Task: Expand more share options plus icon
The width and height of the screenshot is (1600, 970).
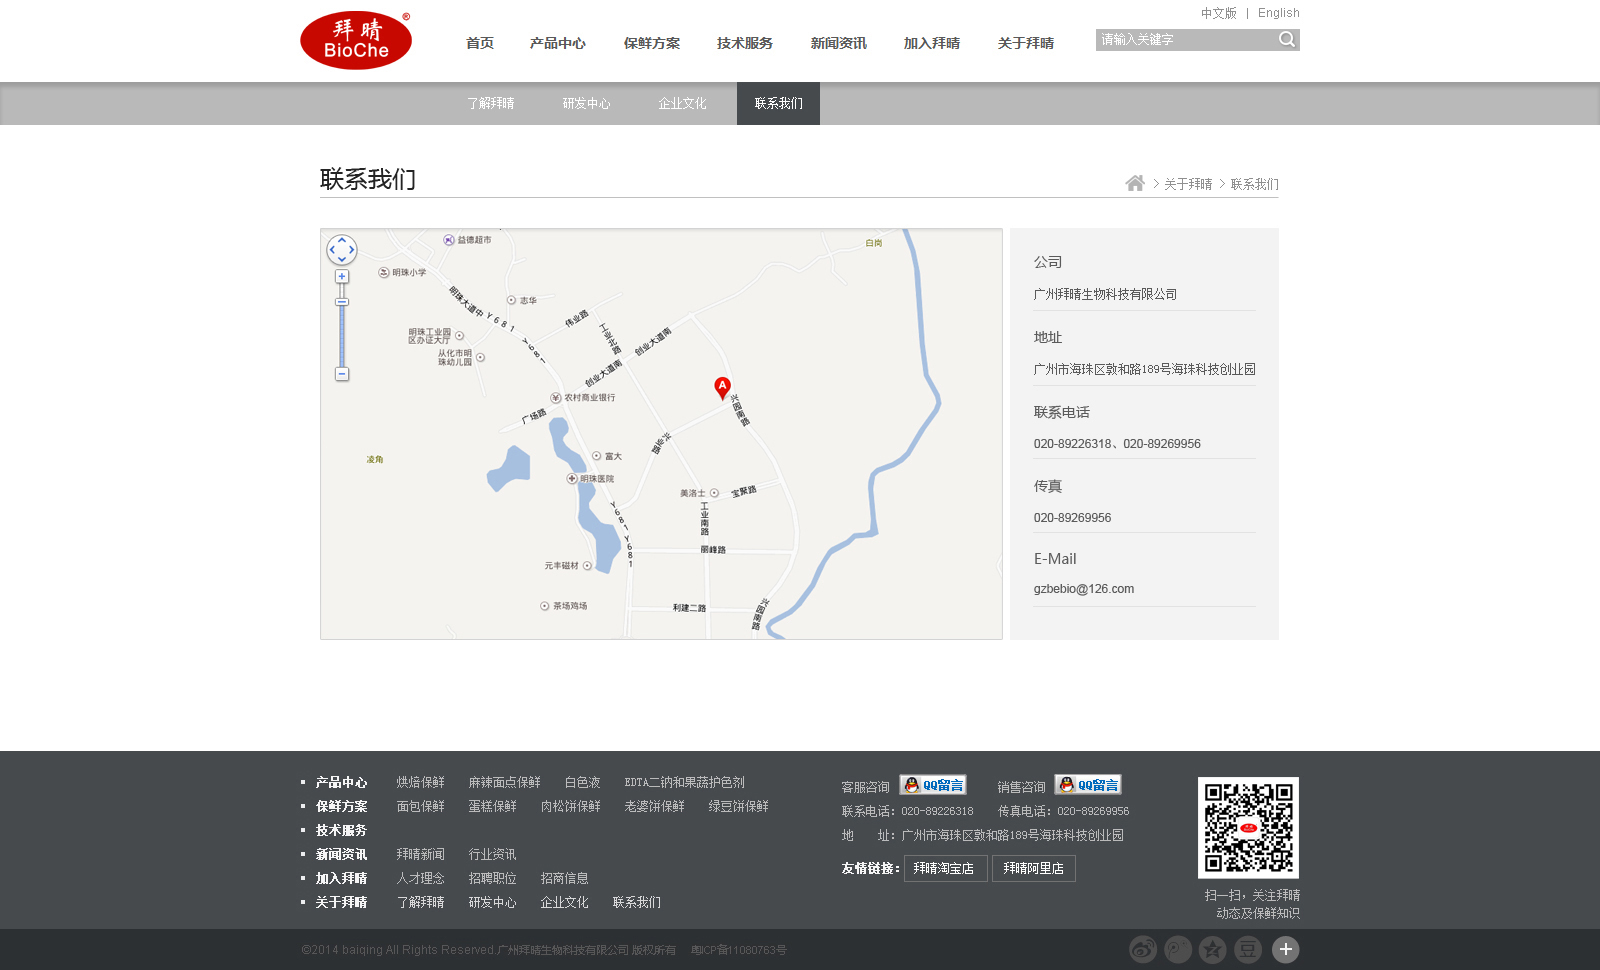Action: [1286, 949]
